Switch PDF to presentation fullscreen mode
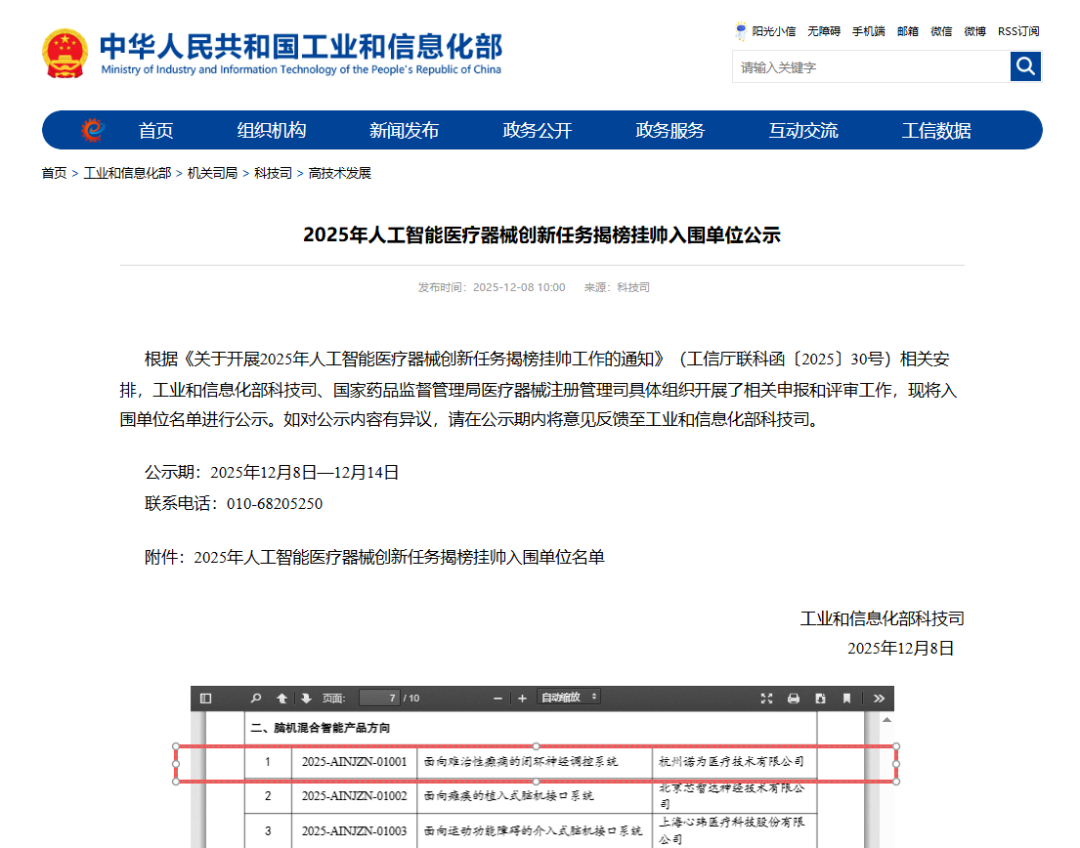 (767, 698)
